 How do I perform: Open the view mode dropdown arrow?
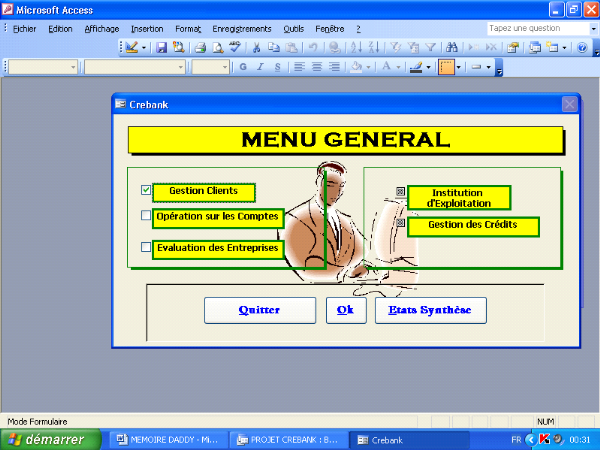pos(144,48)
